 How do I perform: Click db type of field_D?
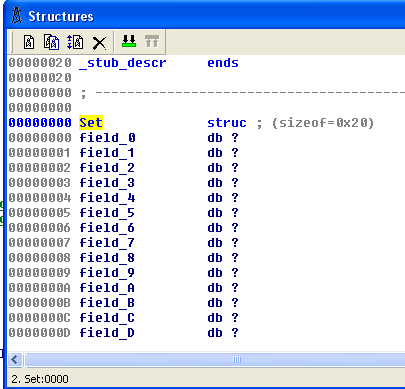[215, 333]
